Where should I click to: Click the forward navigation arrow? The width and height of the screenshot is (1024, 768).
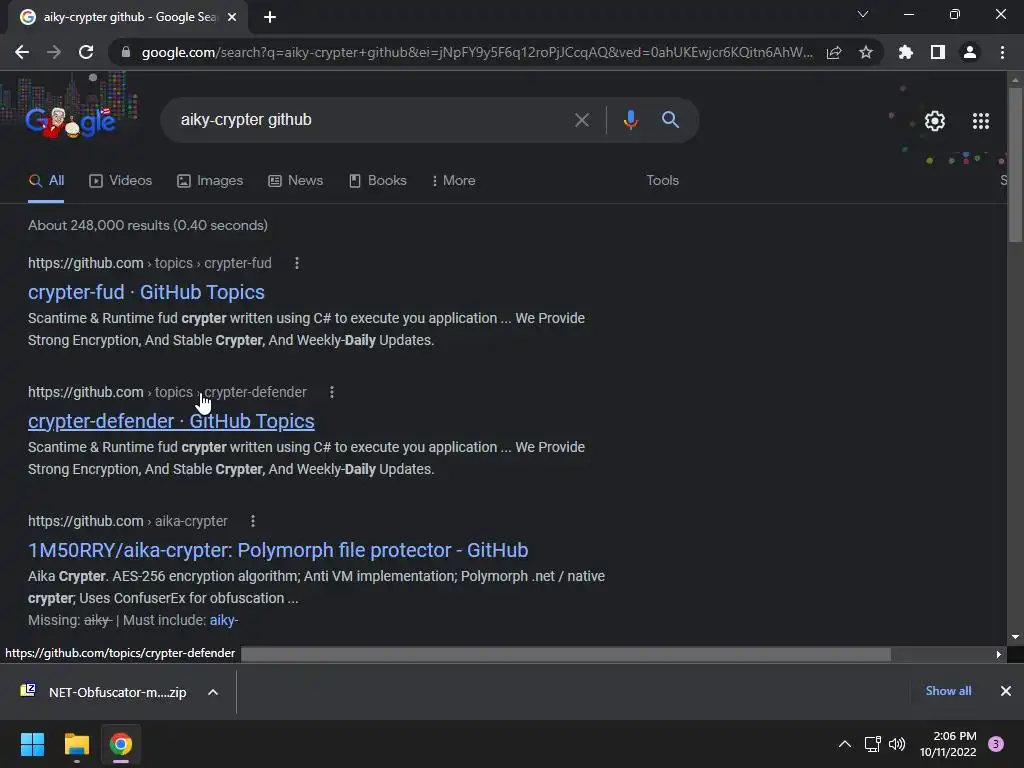[x=54, y=52]
